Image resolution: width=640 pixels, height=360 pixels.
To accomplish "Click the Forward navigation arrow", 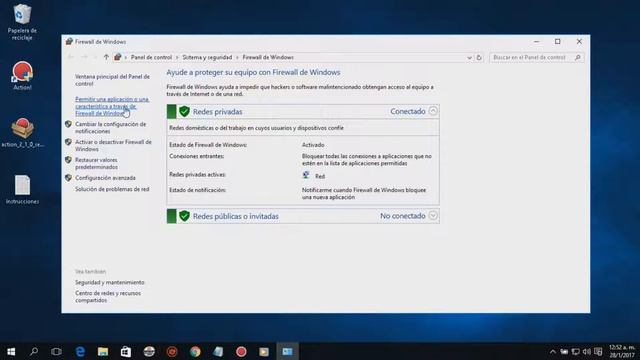I will [x=84, y=57].
